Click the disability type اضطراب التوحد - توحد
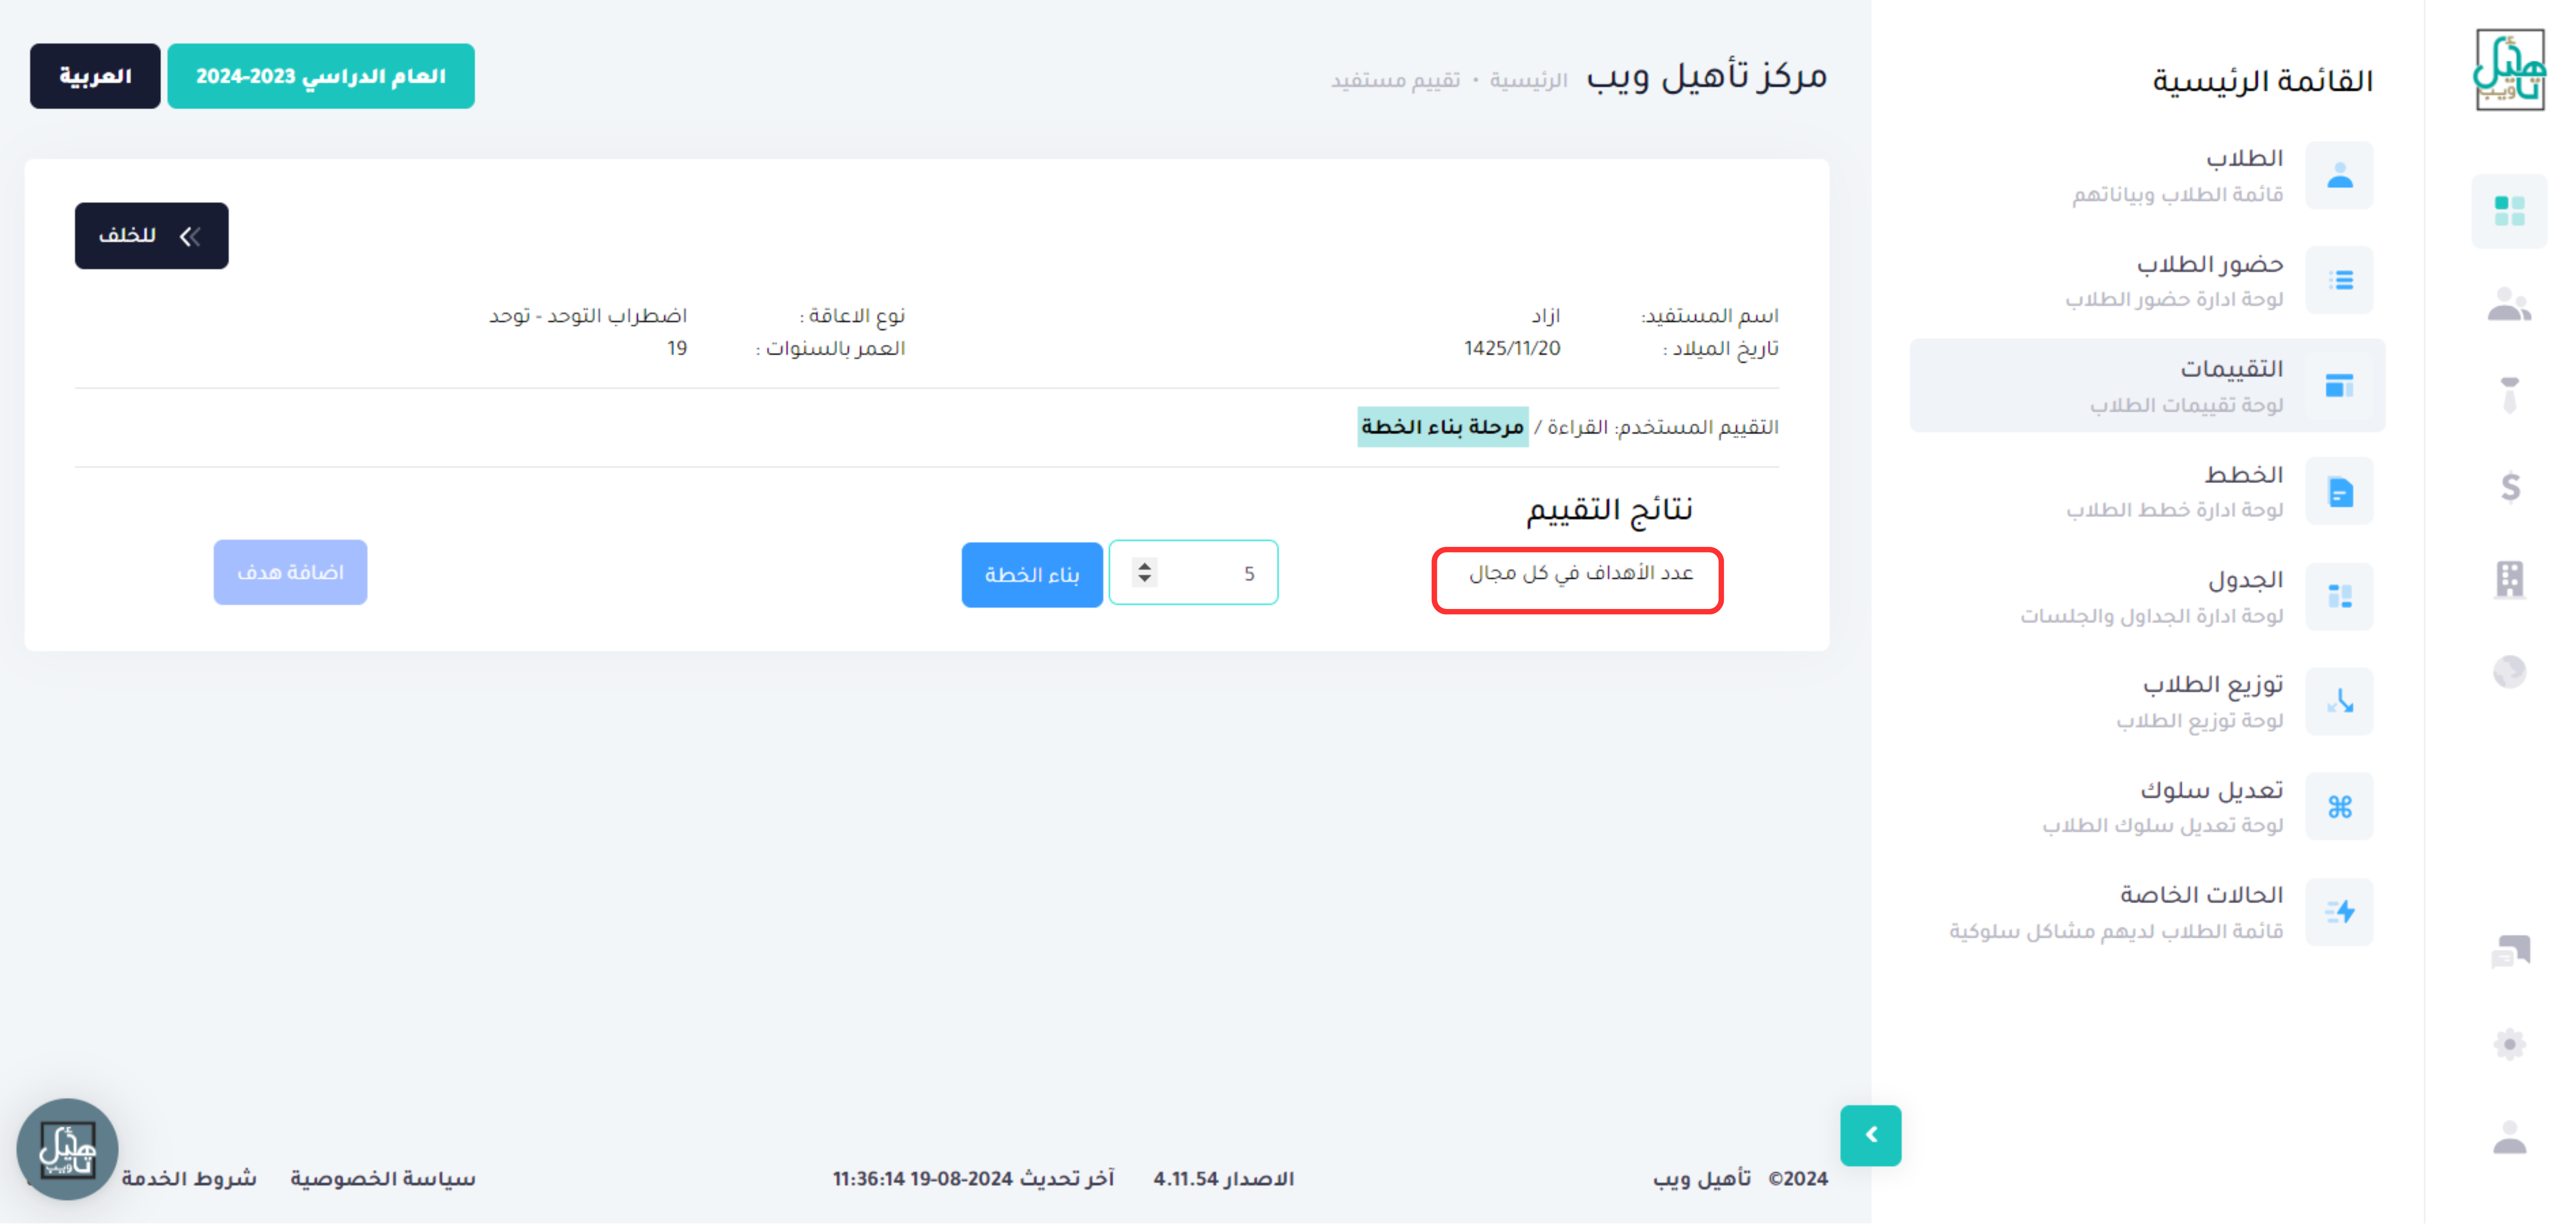Screen dimensions: 2576x1229 [587, 316]
